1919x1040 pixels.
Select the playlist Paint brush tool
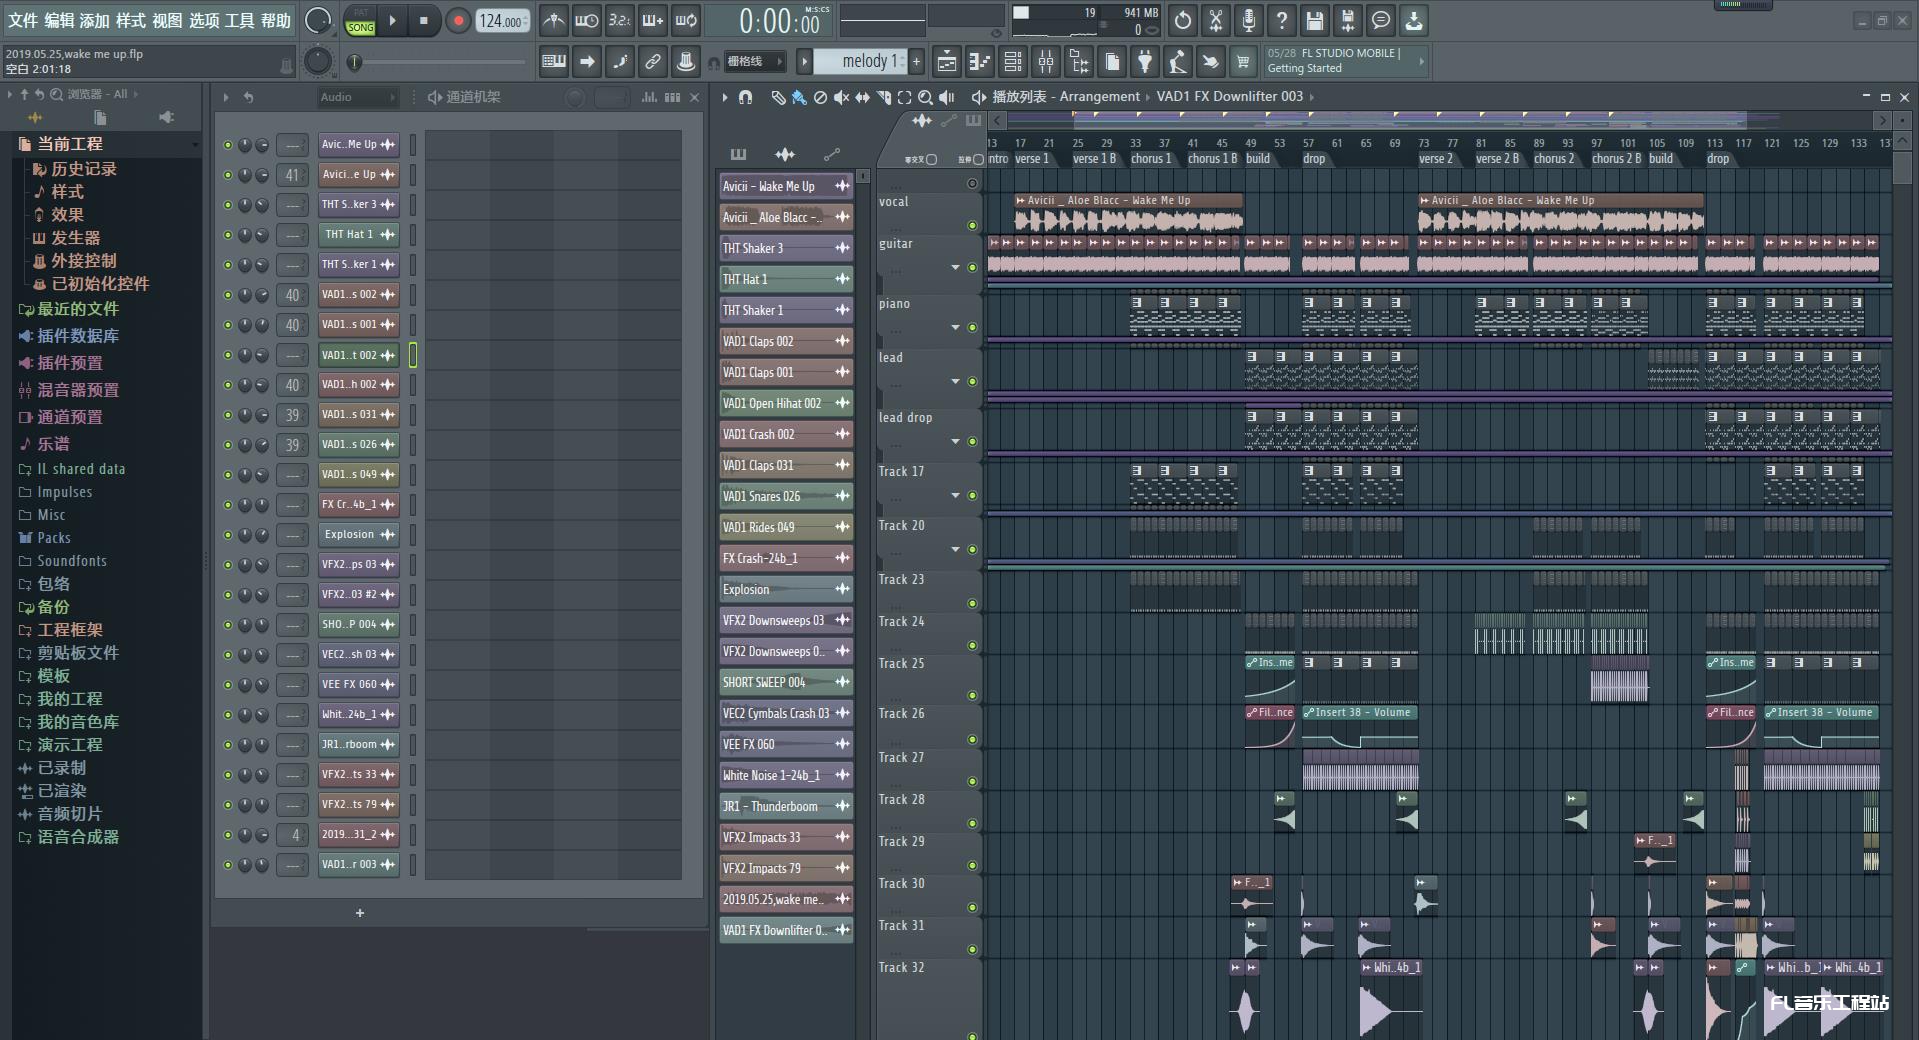799,97
